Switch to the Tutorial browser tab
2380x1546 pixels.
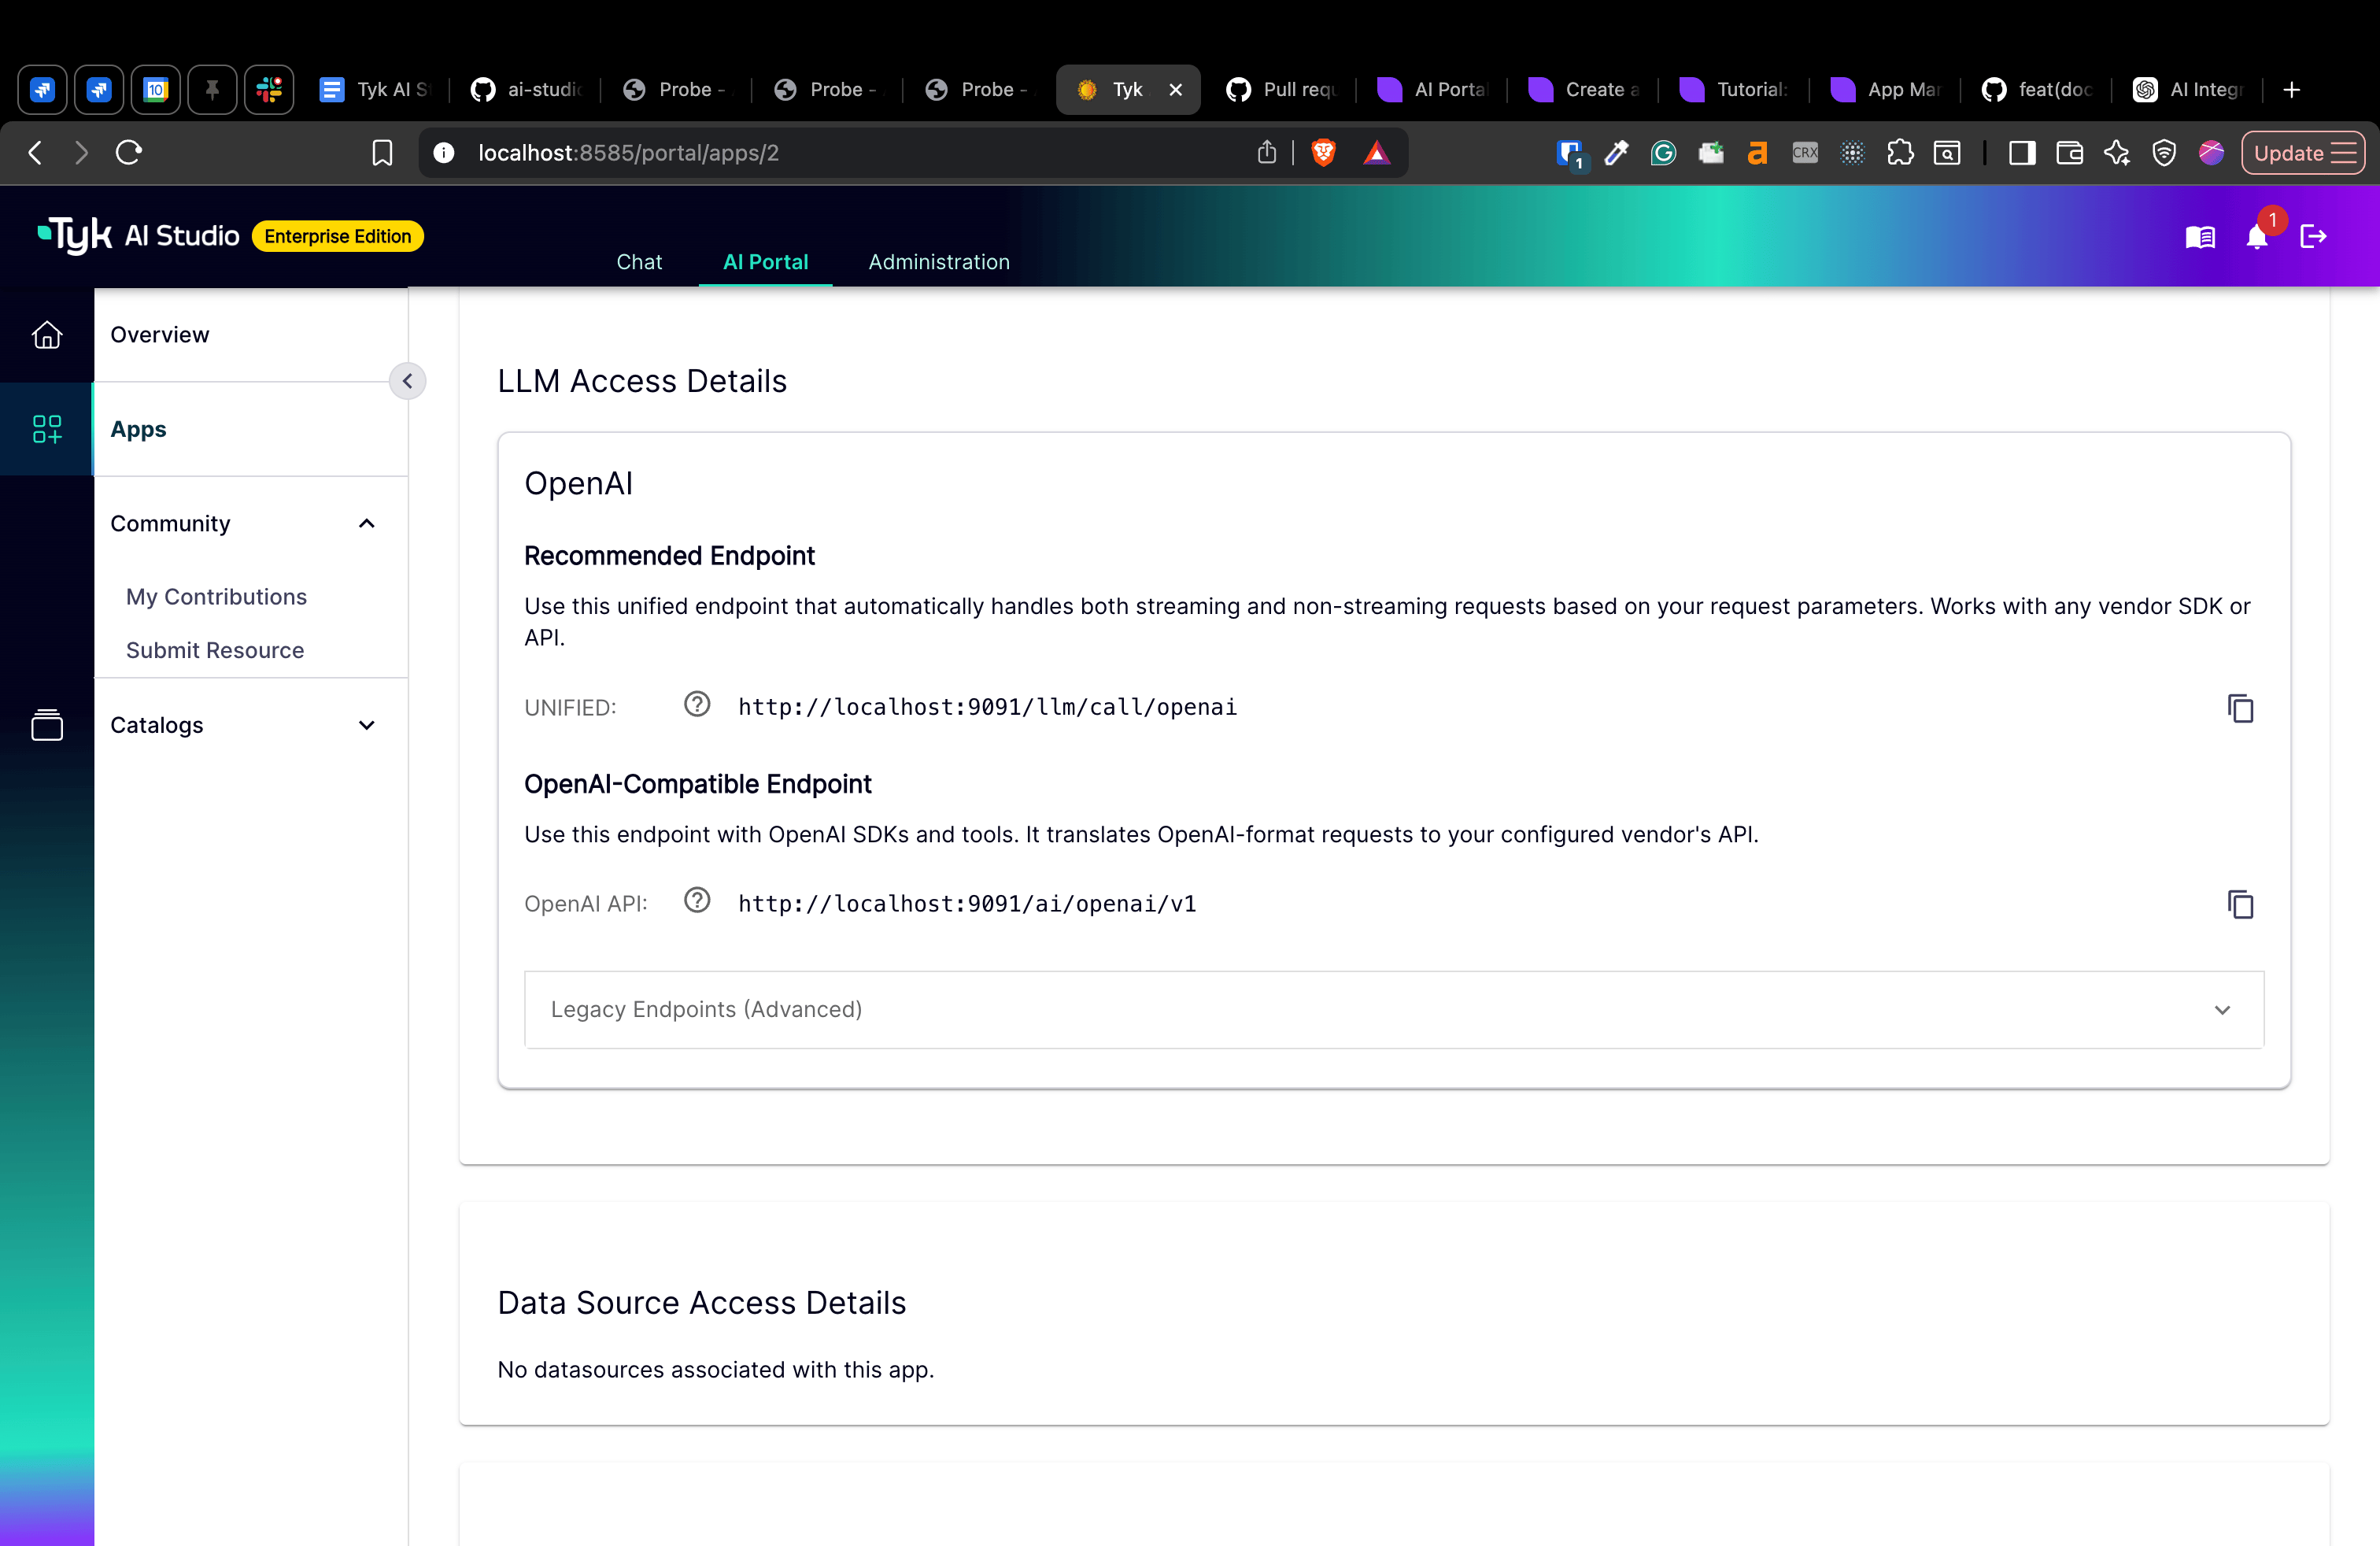[x=1735, y=90]
